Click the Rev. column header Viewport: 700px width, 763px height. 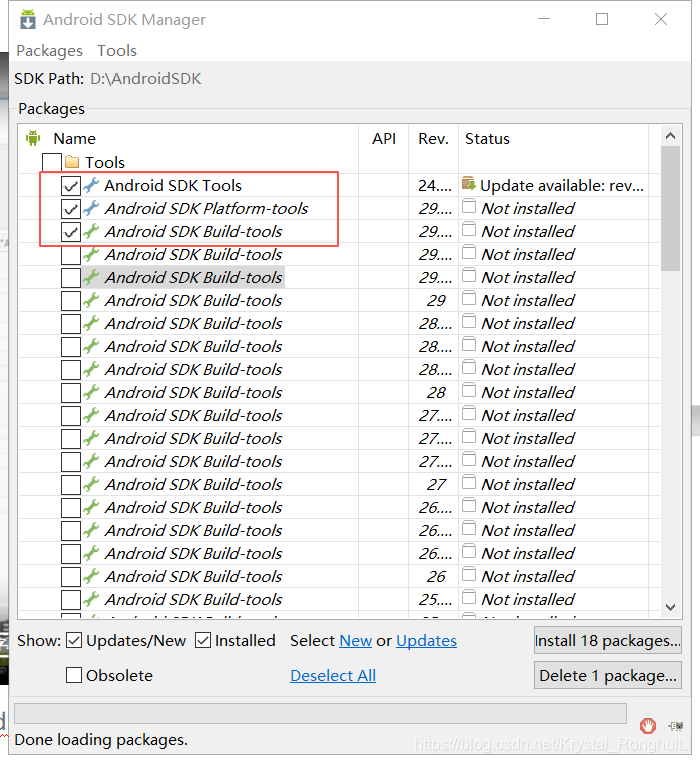433,138
